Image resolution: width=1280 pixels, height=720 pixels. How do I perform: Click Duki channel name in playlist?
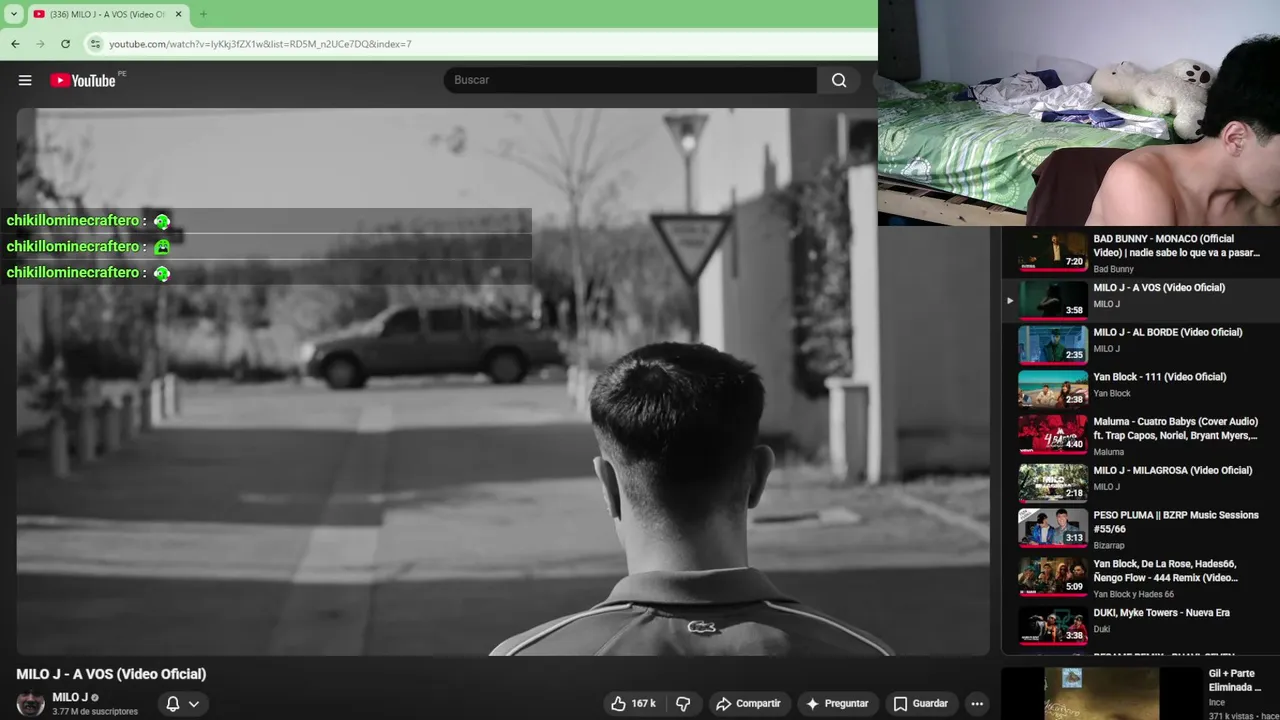tap(1102, 629)
